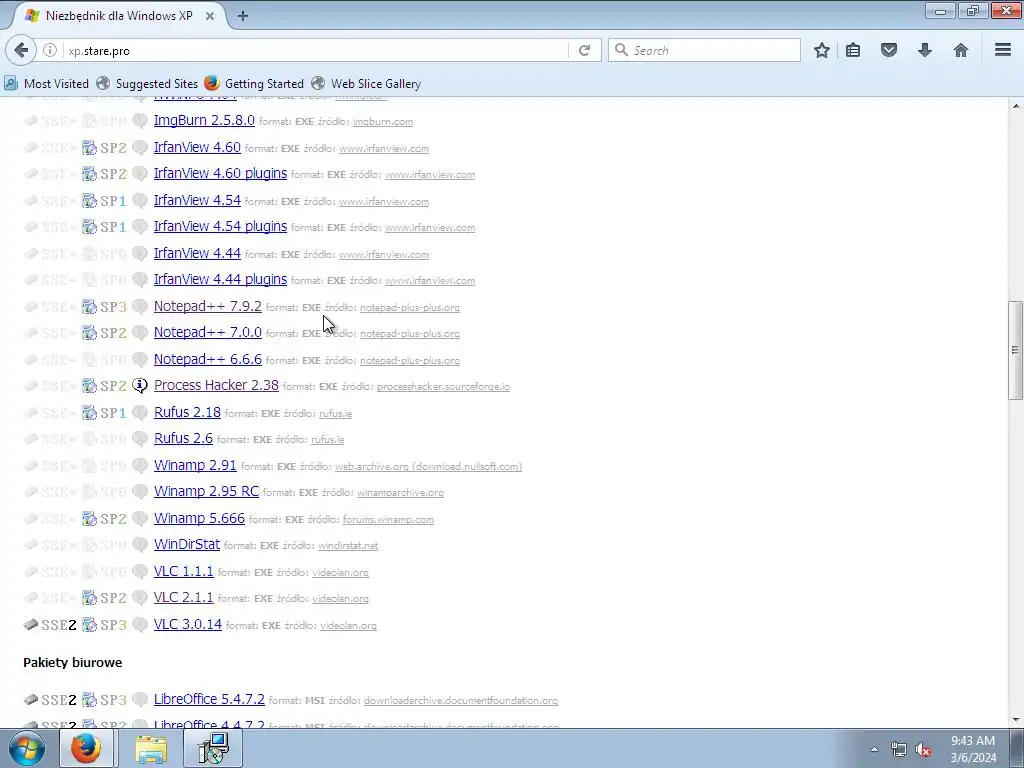Click the vertical scrollbar thumb
1024x768 pixels.
click(1016, 350)
